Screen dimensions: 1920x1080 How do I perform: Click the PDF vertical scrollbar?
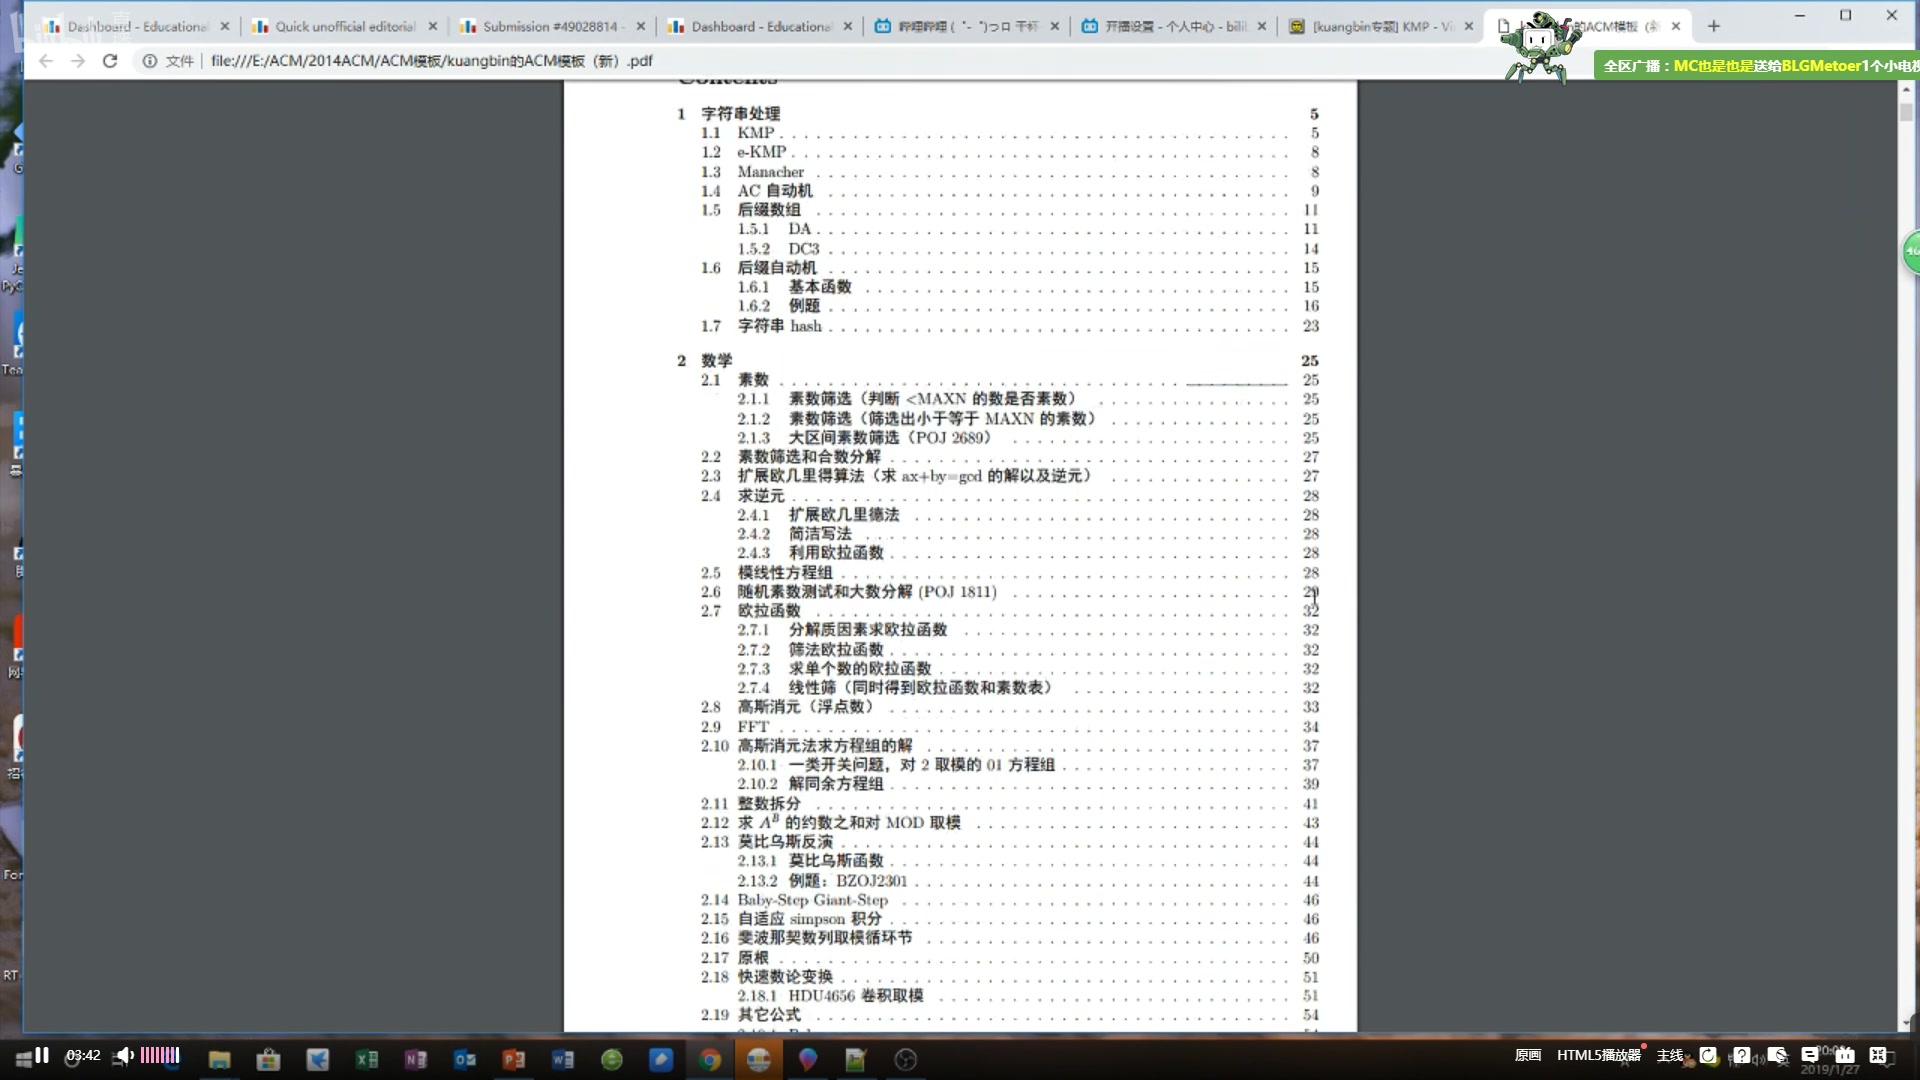point(1906,110)
